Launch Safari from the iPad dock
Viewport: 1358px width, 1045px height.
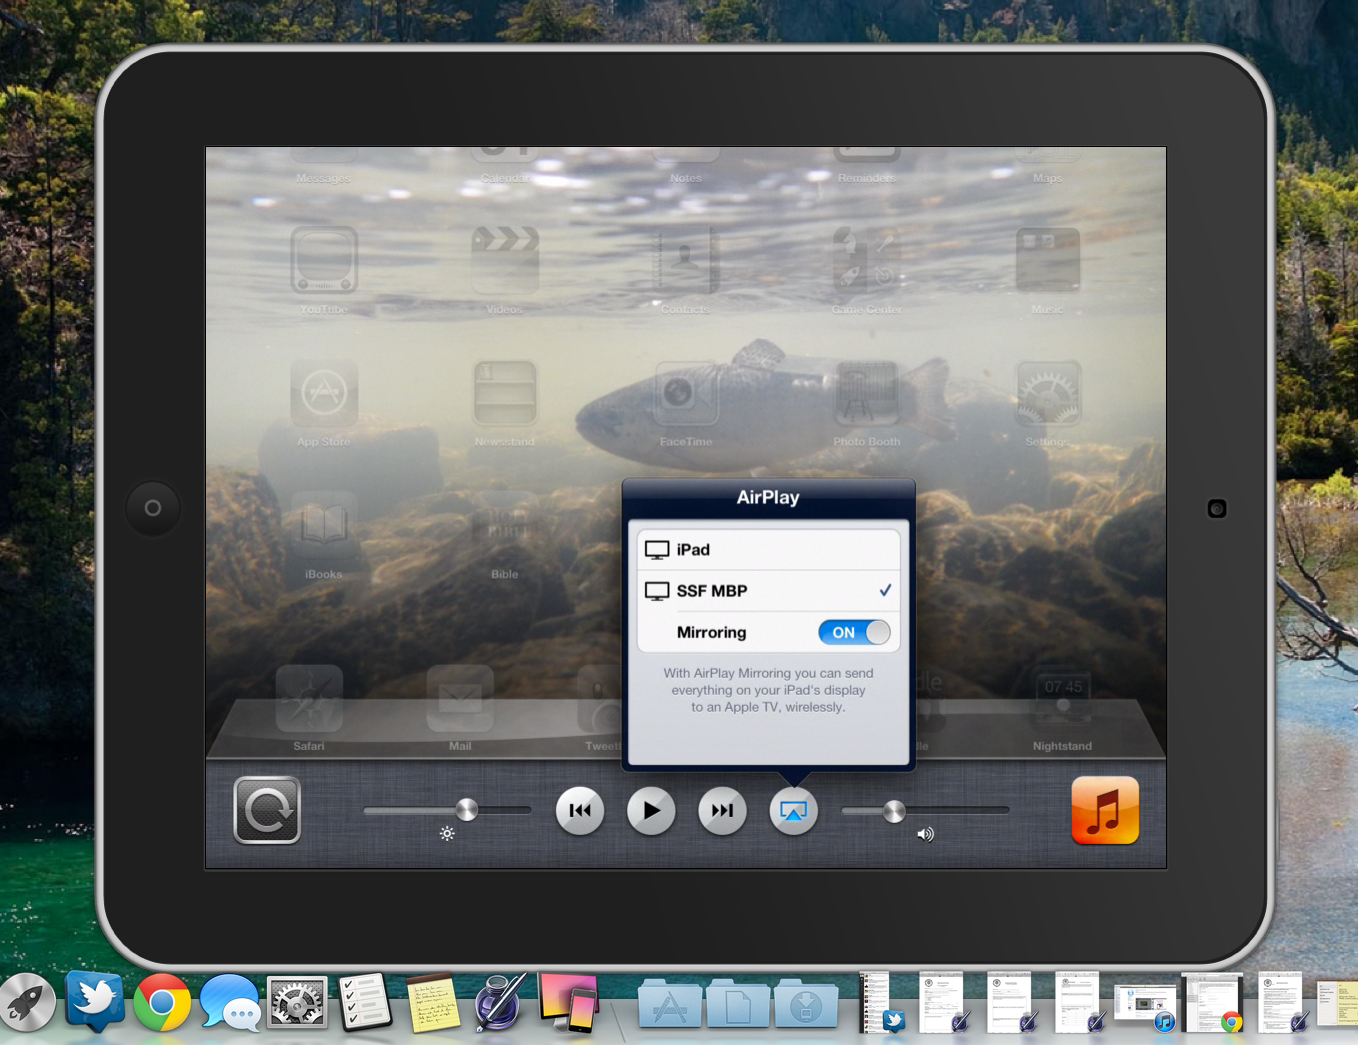click(x=309, y=698)
